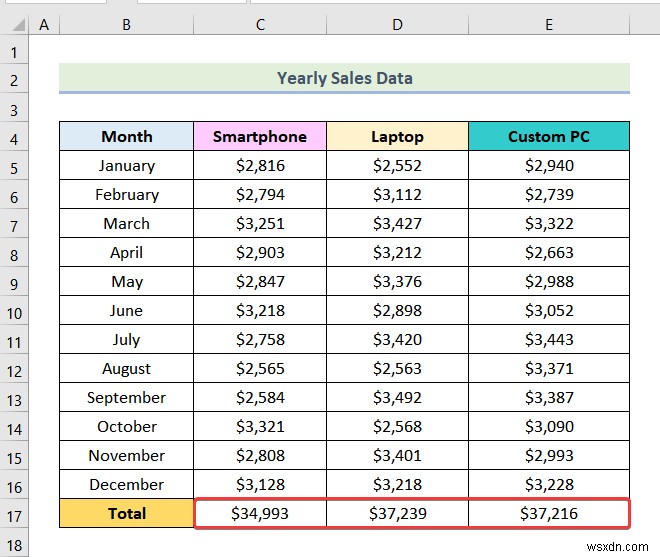The height and width of the screenshot is (557, 660).
Task: Select column C header
Action: pyautogui.click(x=260, y=23)
